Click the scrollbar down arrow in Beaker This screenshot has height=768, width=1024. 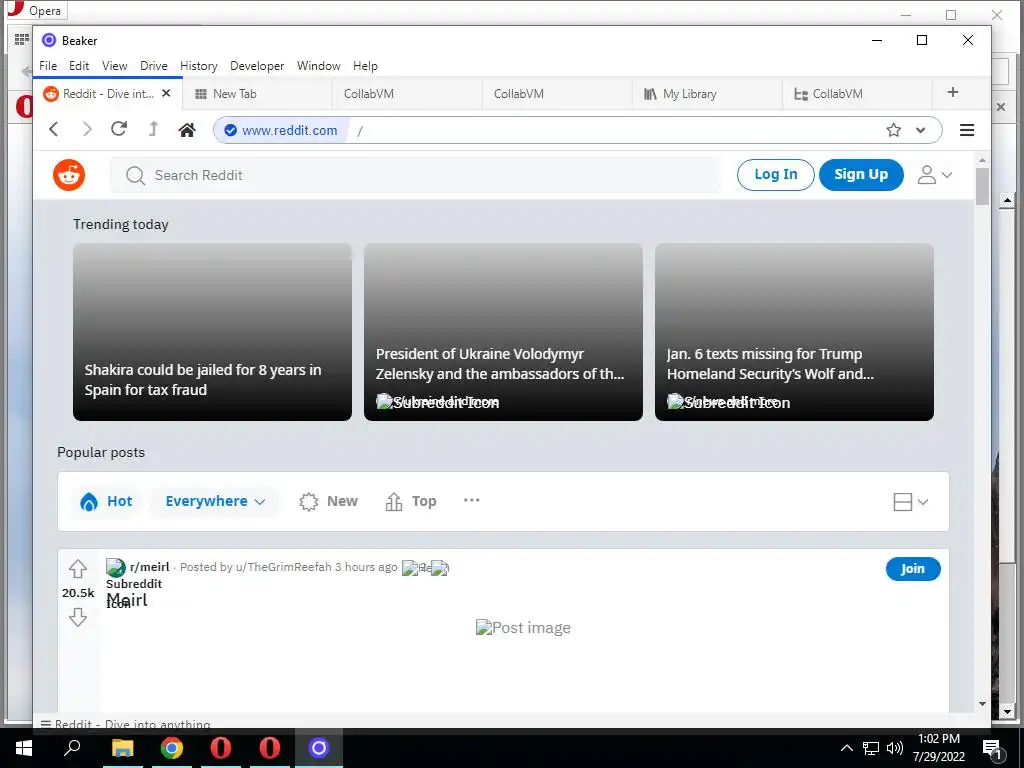tap(982, 703)
